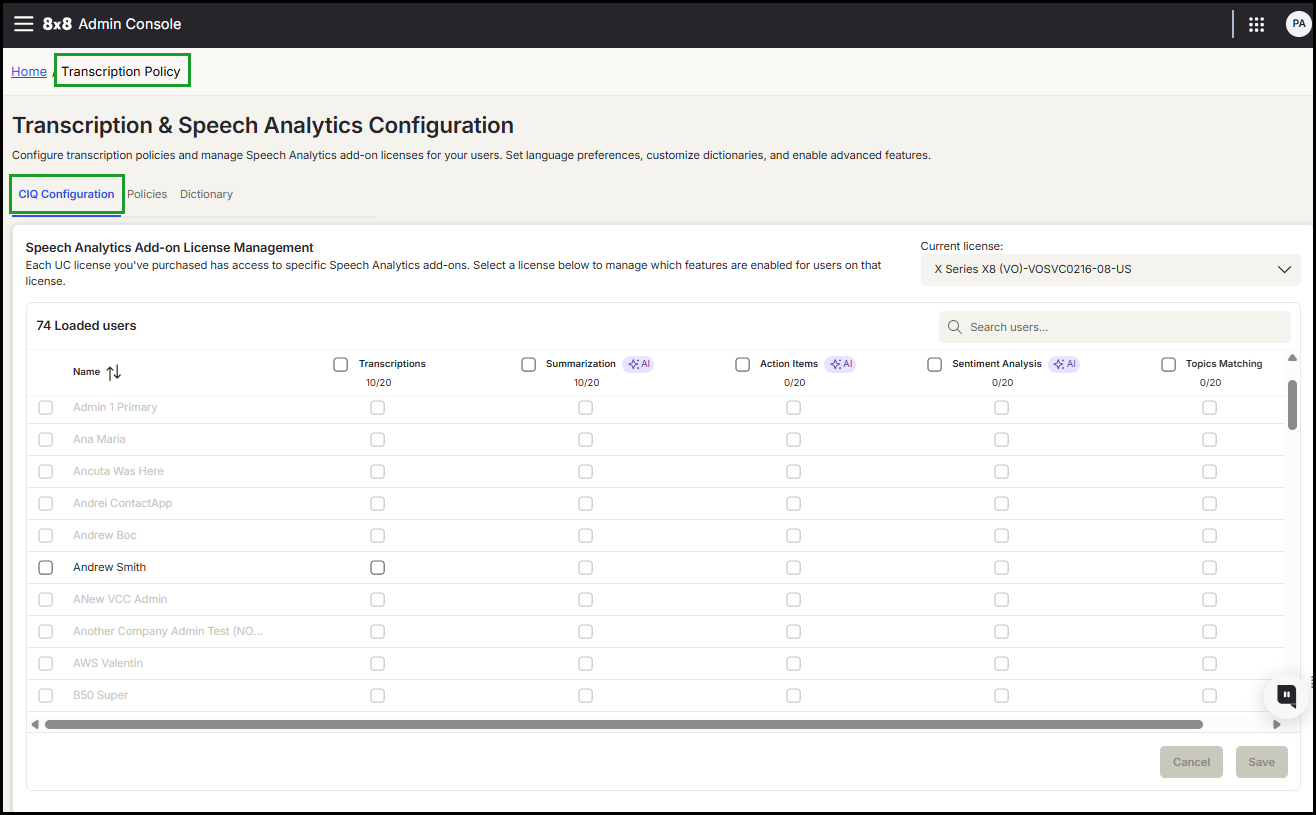Click the horizontal scrollbar right arrow

point(1276,724)
